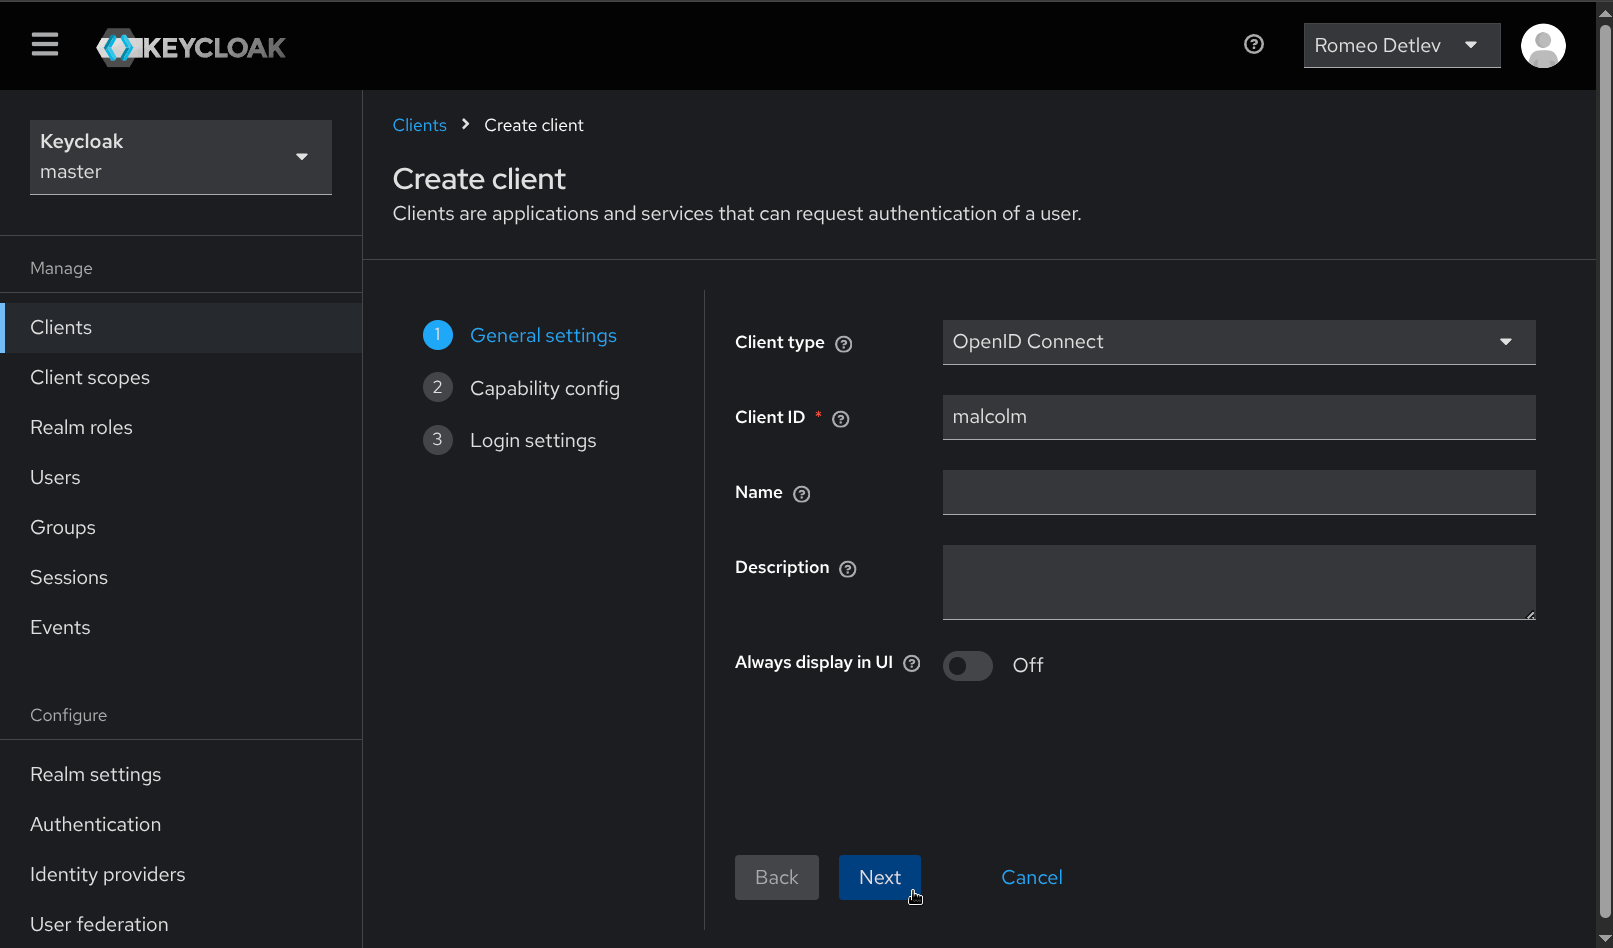Open the Client type OpenID Connect dropdown
1613x948 pixels.
tap(1239, 342)
